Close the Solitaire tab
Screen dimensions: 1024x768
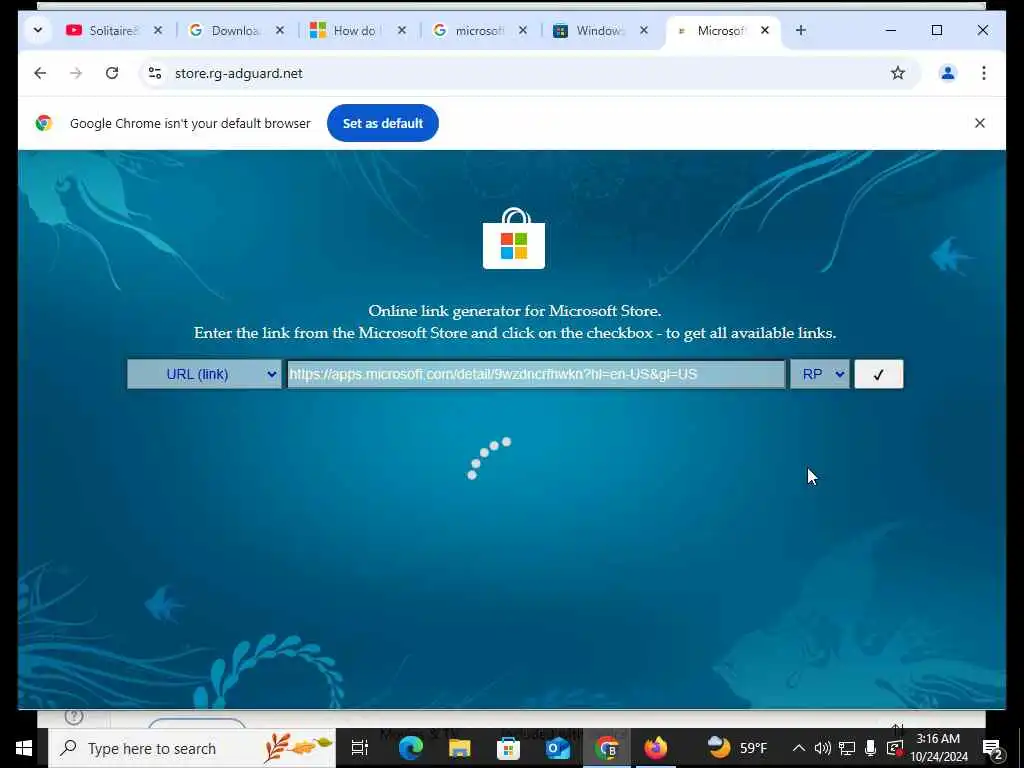(x=157, y=30)
